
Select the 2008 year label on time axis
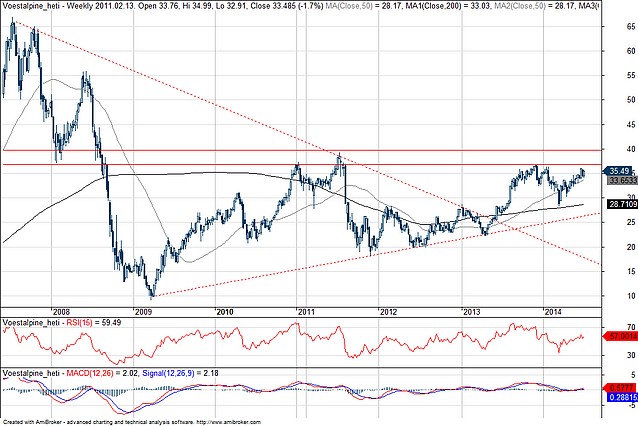(61, 312)
